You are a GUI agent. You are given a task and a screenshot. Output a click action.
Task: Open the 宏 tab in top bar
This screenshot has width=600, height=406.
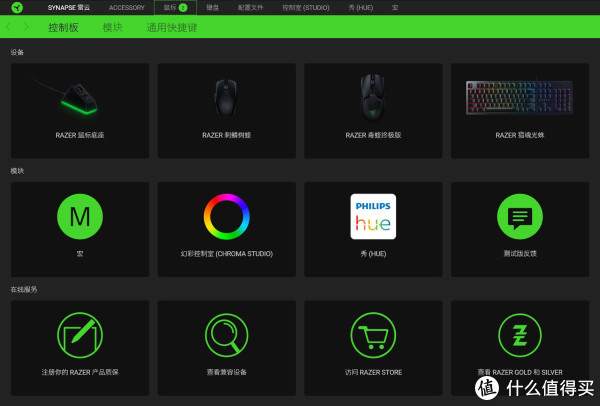tap(395, 8)
